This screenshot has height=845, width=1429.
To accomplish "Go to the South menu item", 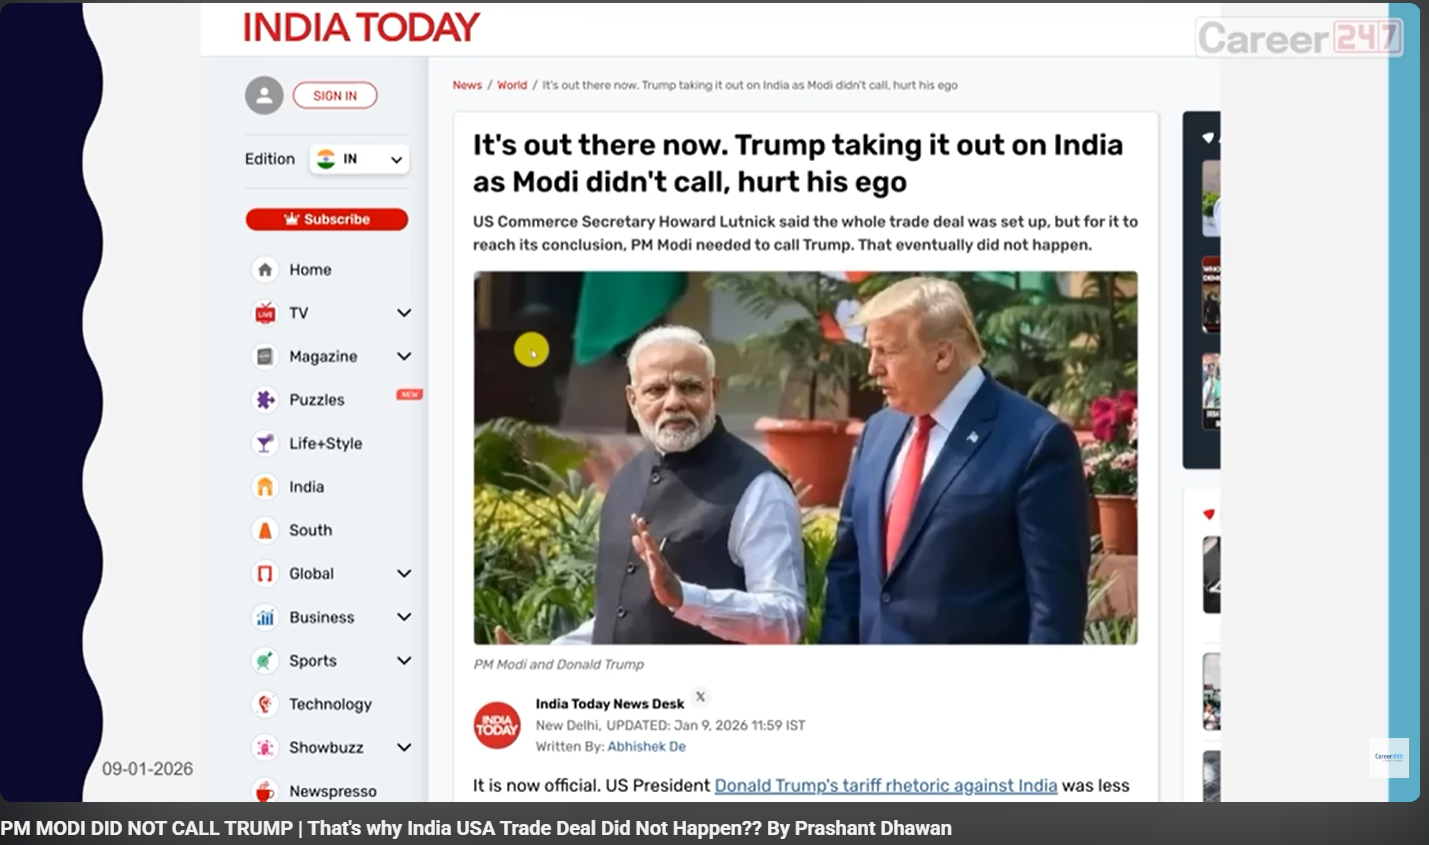I will (310, 530).
